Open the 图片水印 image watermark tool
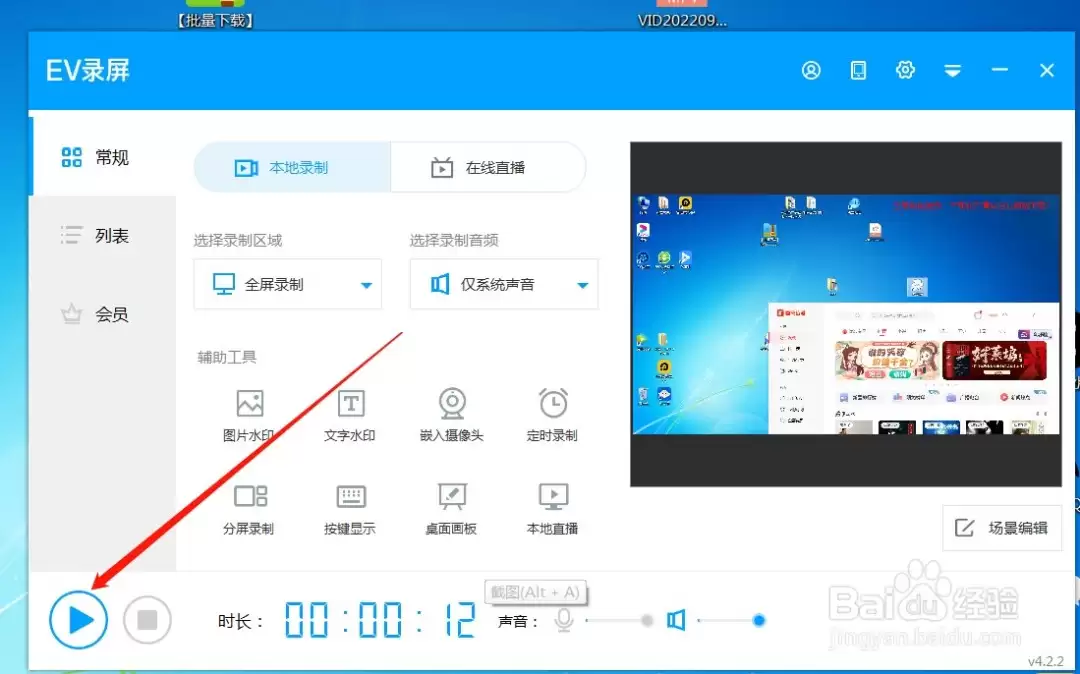The height and width of the screenshot is (674, 1080). 249,416
